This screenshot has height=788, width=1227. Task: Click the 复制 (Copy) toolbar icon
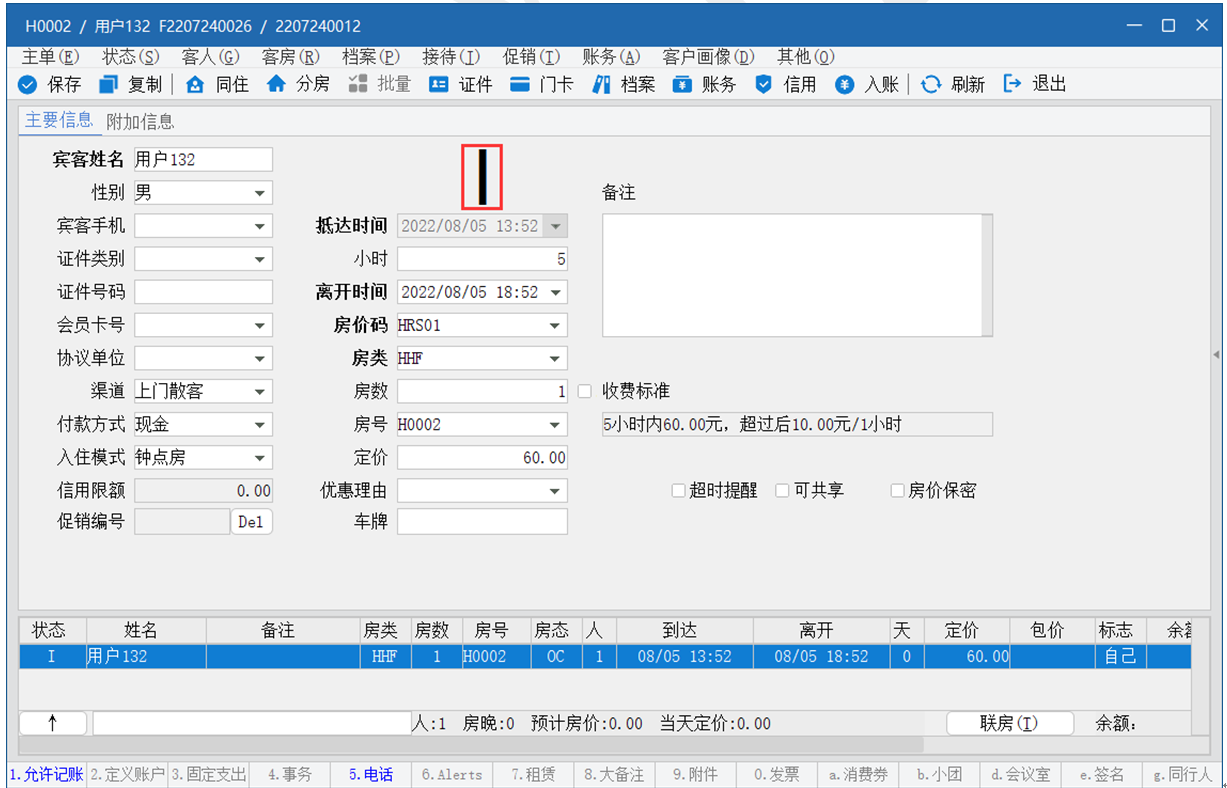click(109, 85)
